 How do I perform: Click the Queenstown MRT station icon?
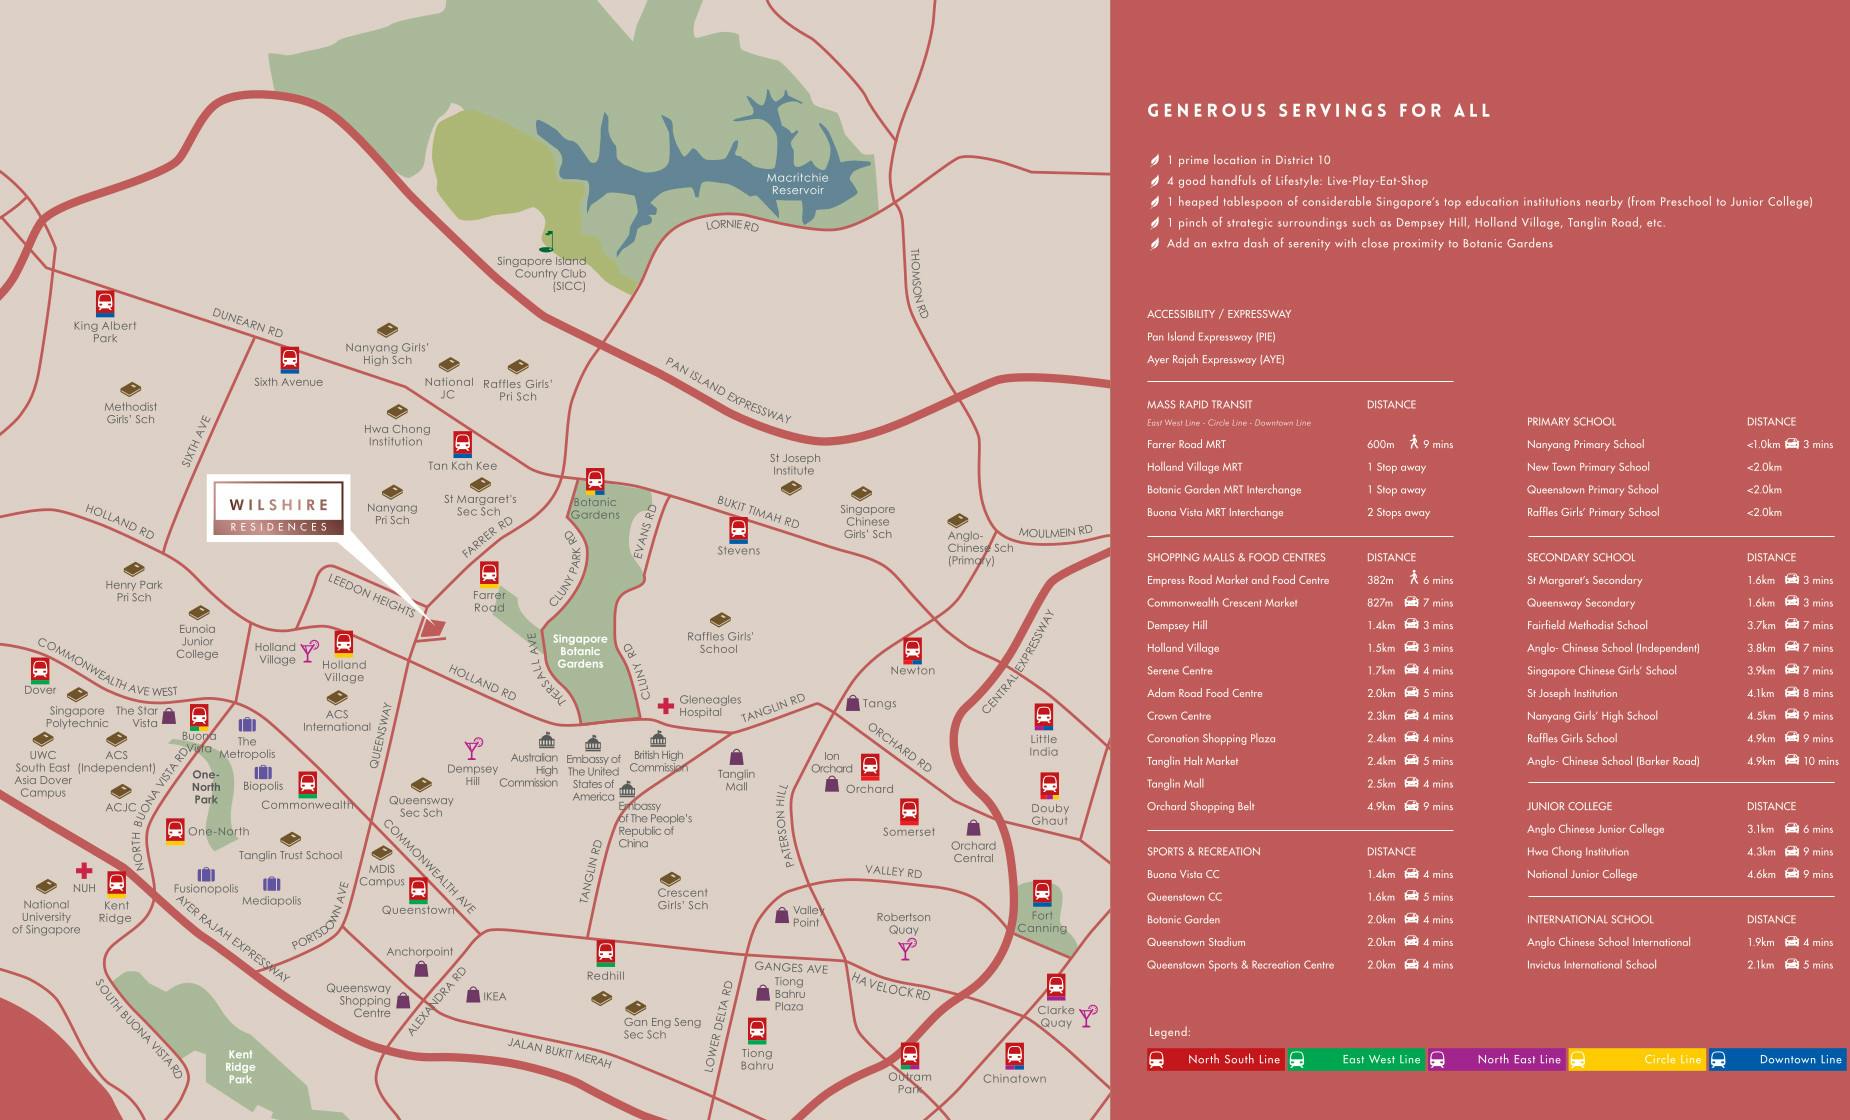click(418, 890)
